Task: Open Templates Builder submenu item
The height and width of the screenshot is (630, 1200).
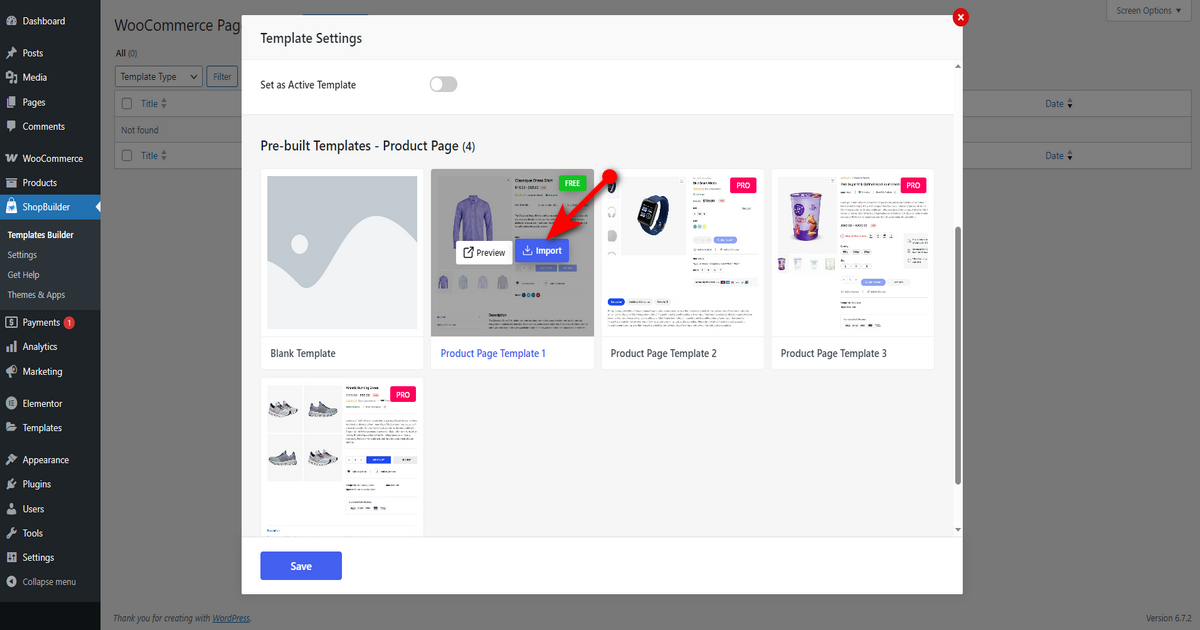Action: [x=40, y=235]
